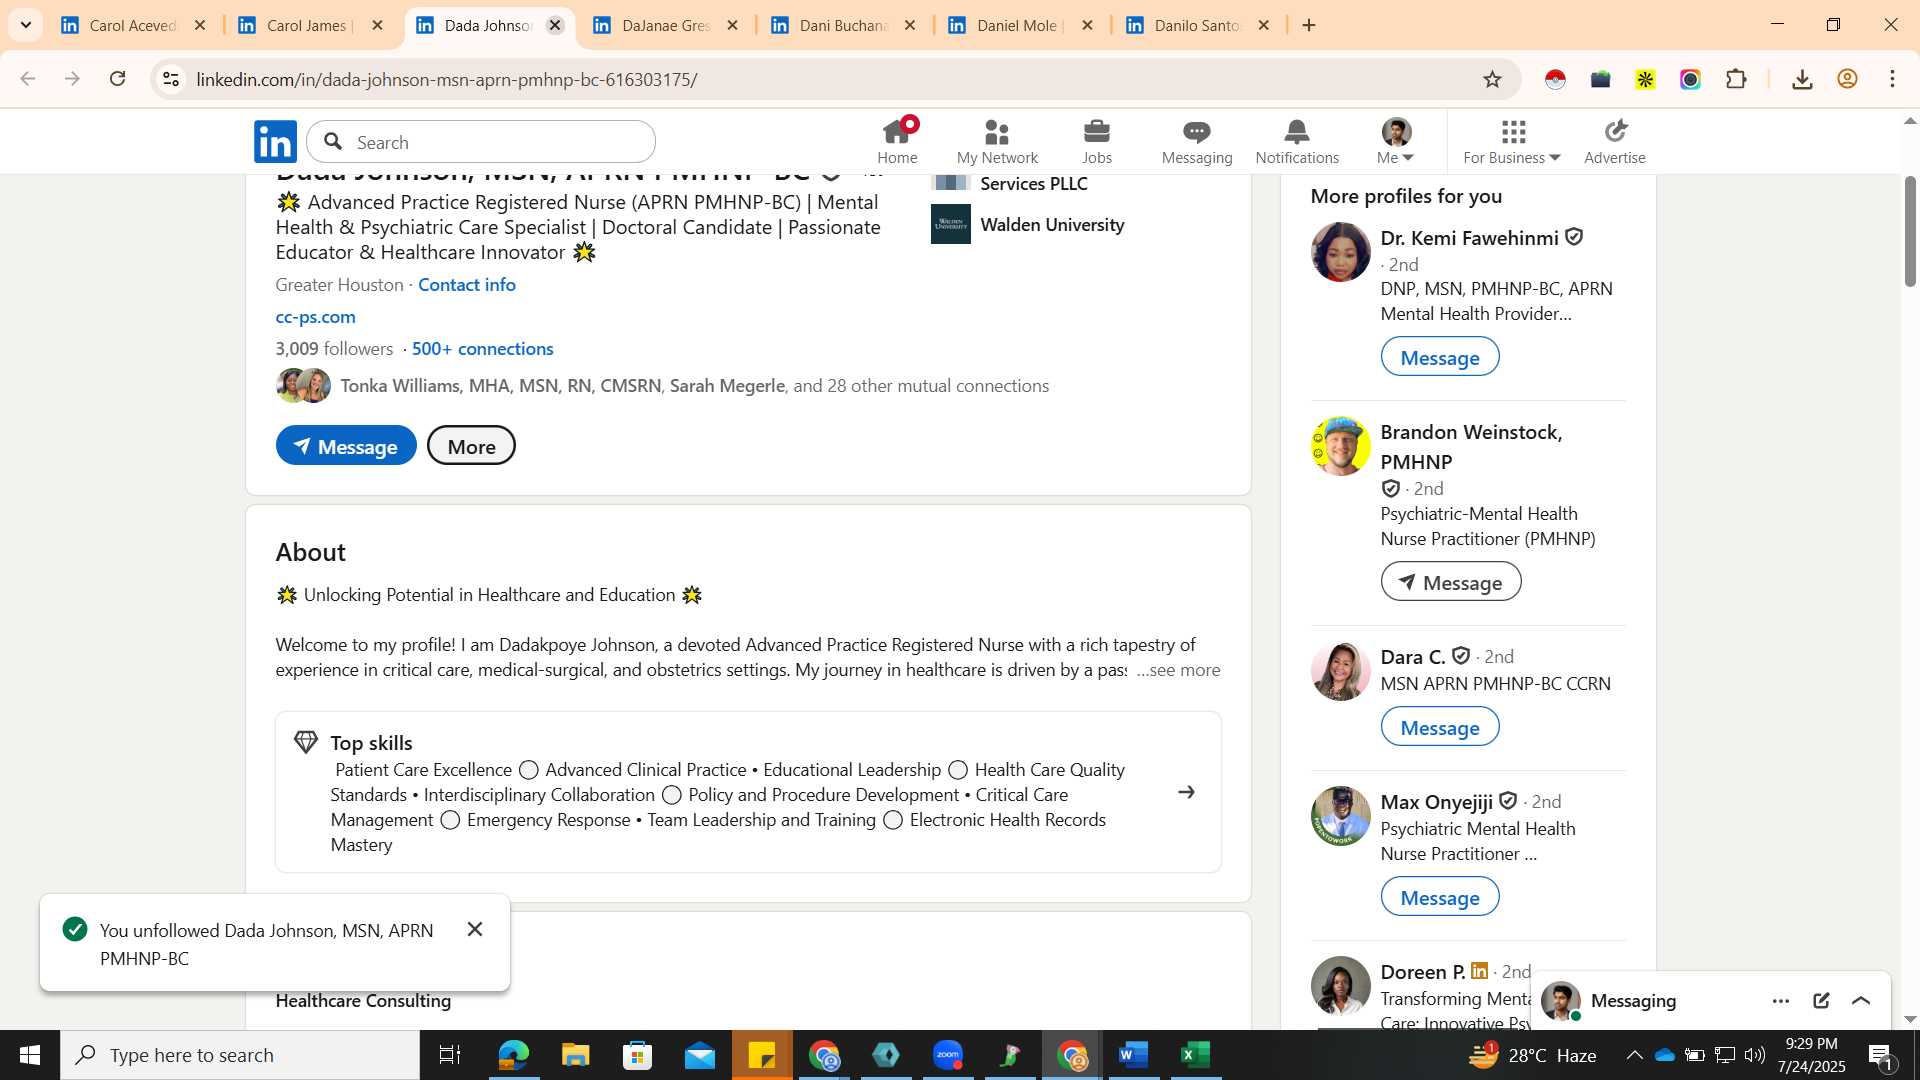This screenshot has width=1920, height=1080.
Task: Open Top skills details arrow
Action: click(1186, 792)
